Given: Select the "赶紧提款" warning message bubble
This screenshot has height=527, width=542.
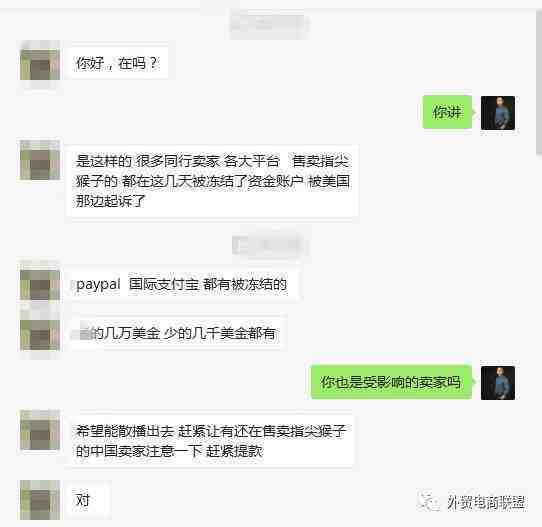Looking at the screenshot, I should point(211,441).
